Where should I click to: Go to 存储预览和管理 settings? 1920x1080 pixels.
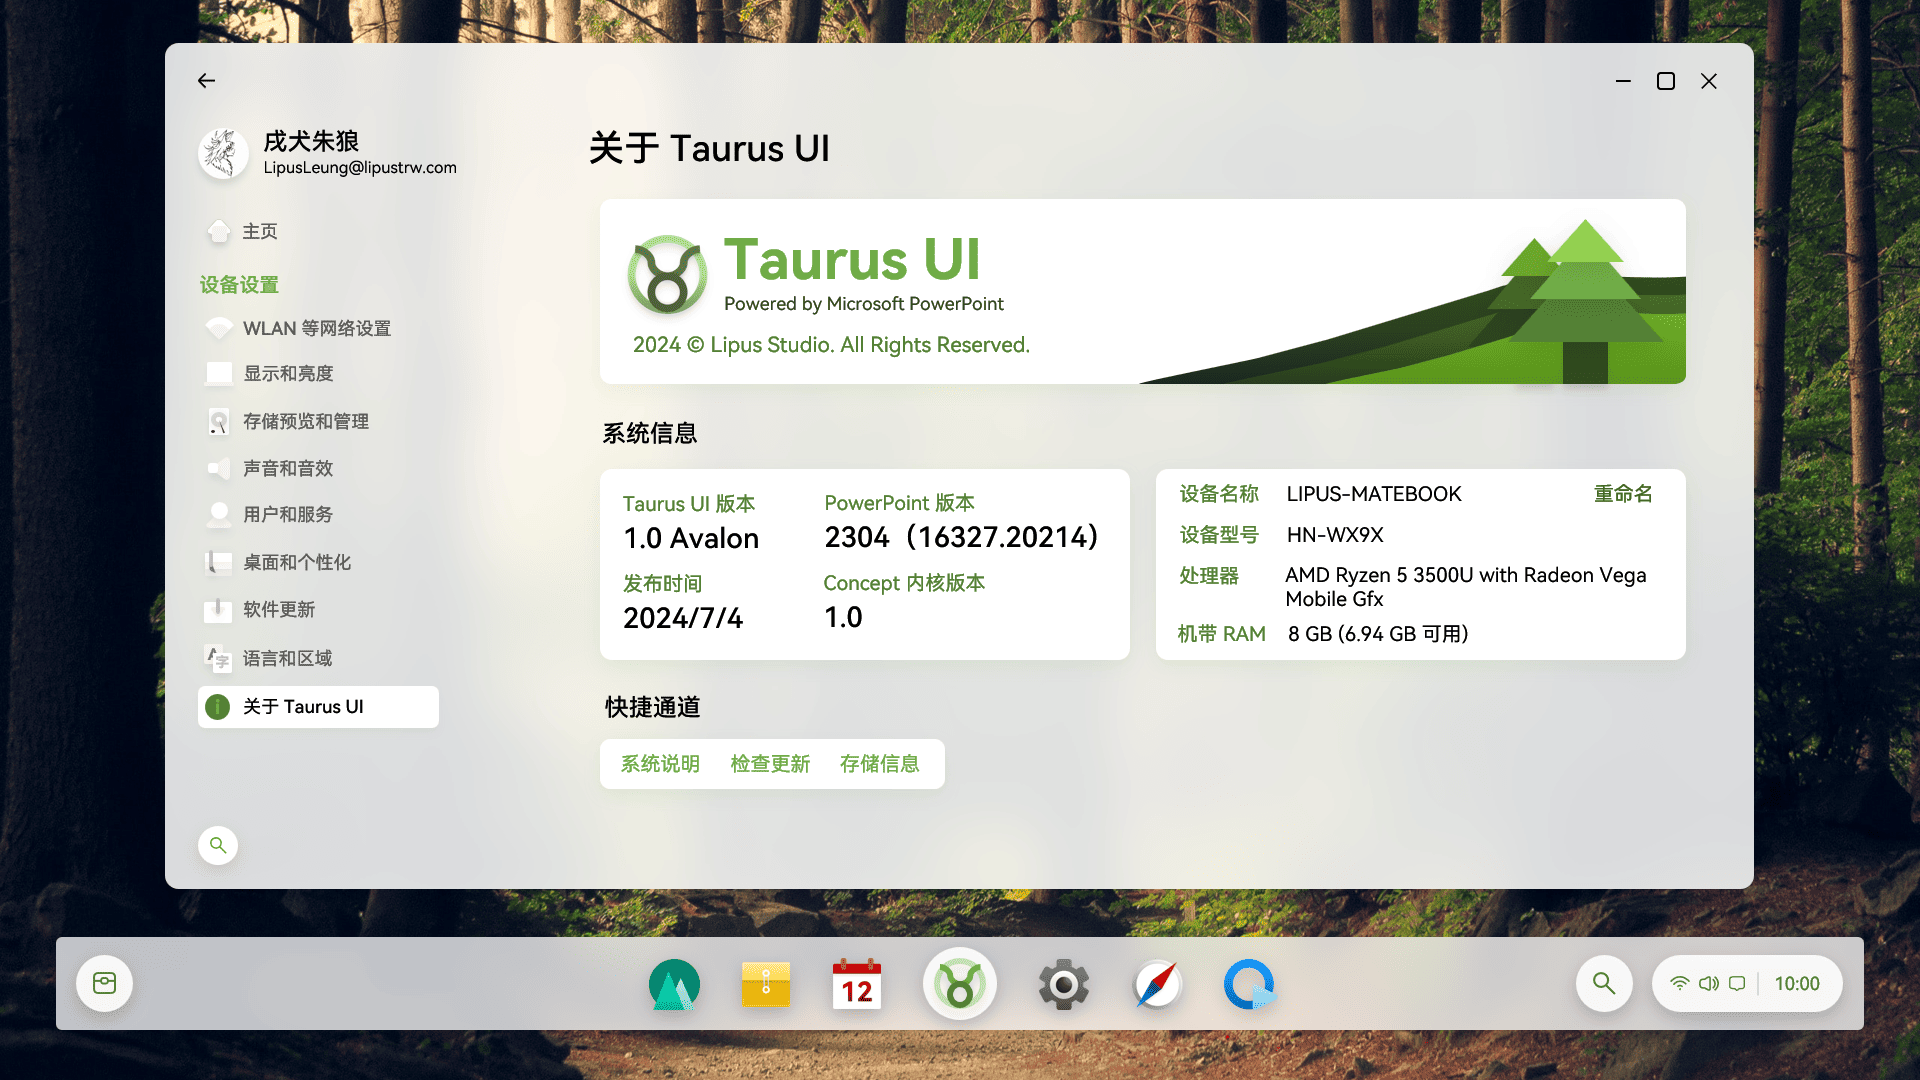305,422
